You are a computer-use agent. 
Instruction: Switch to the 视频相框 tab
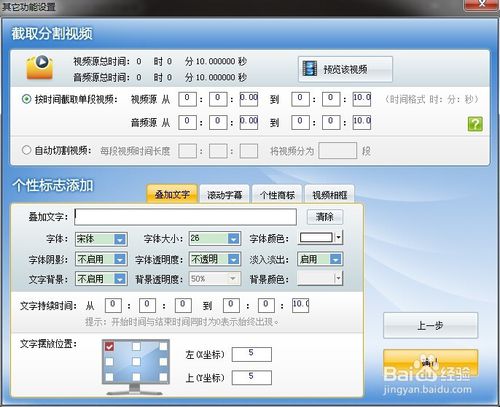(330, 195)
